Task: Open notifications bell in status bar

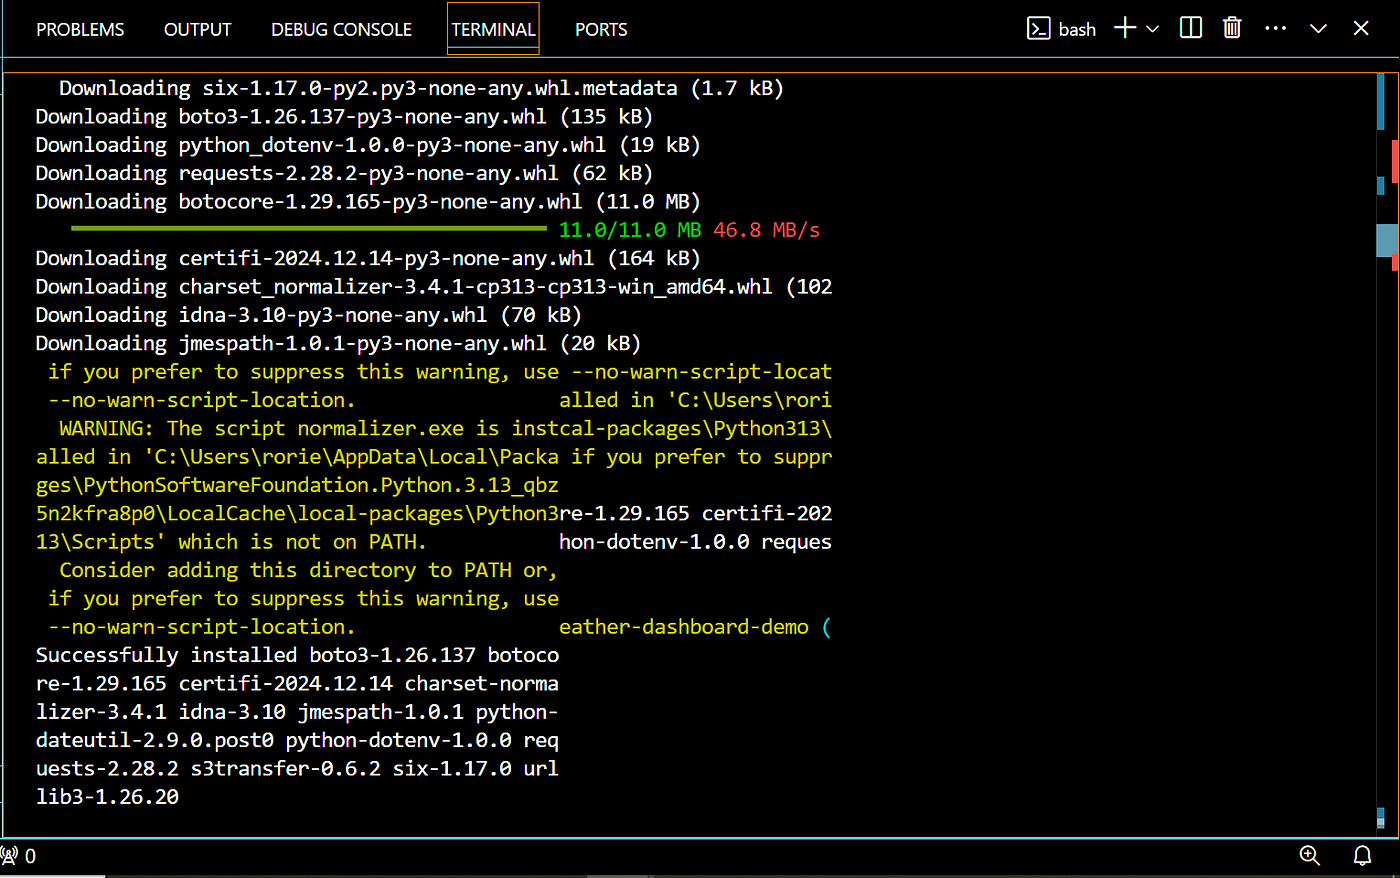Action: pyautogui.click(x=1362, y=855)
